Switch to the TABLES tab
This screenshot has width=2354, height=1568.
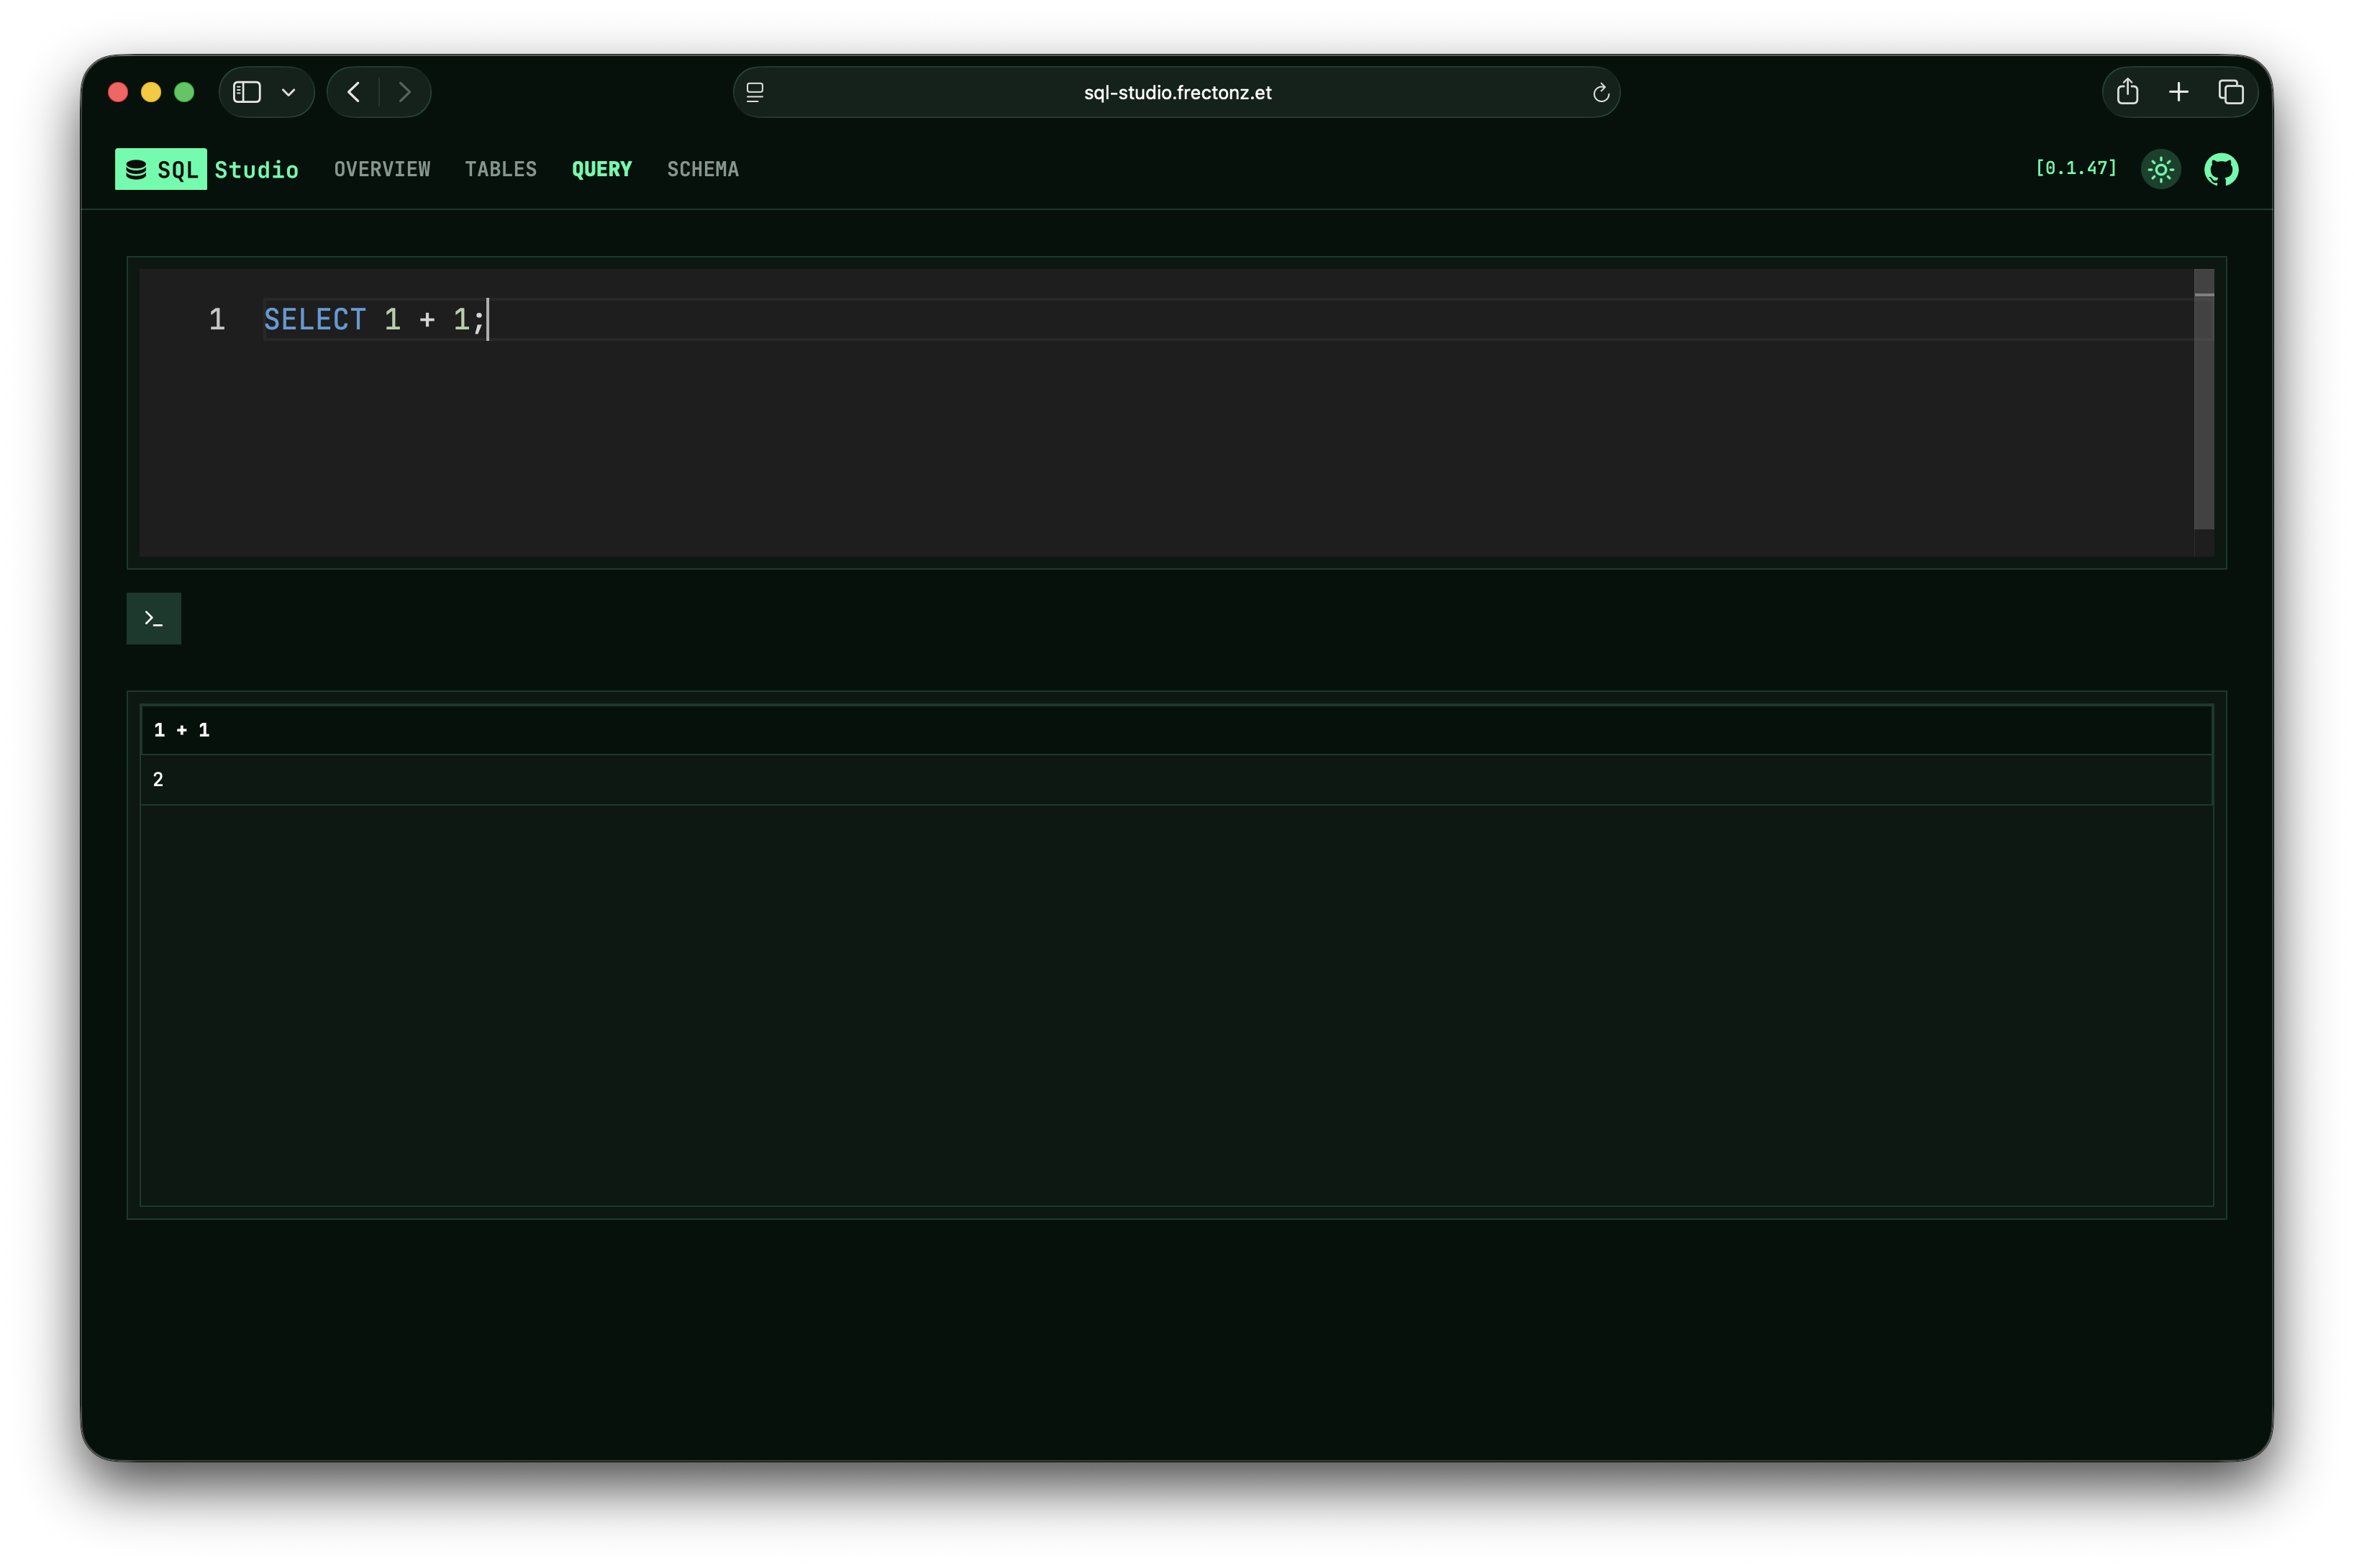pyautogui.click(x=500, y=169)
